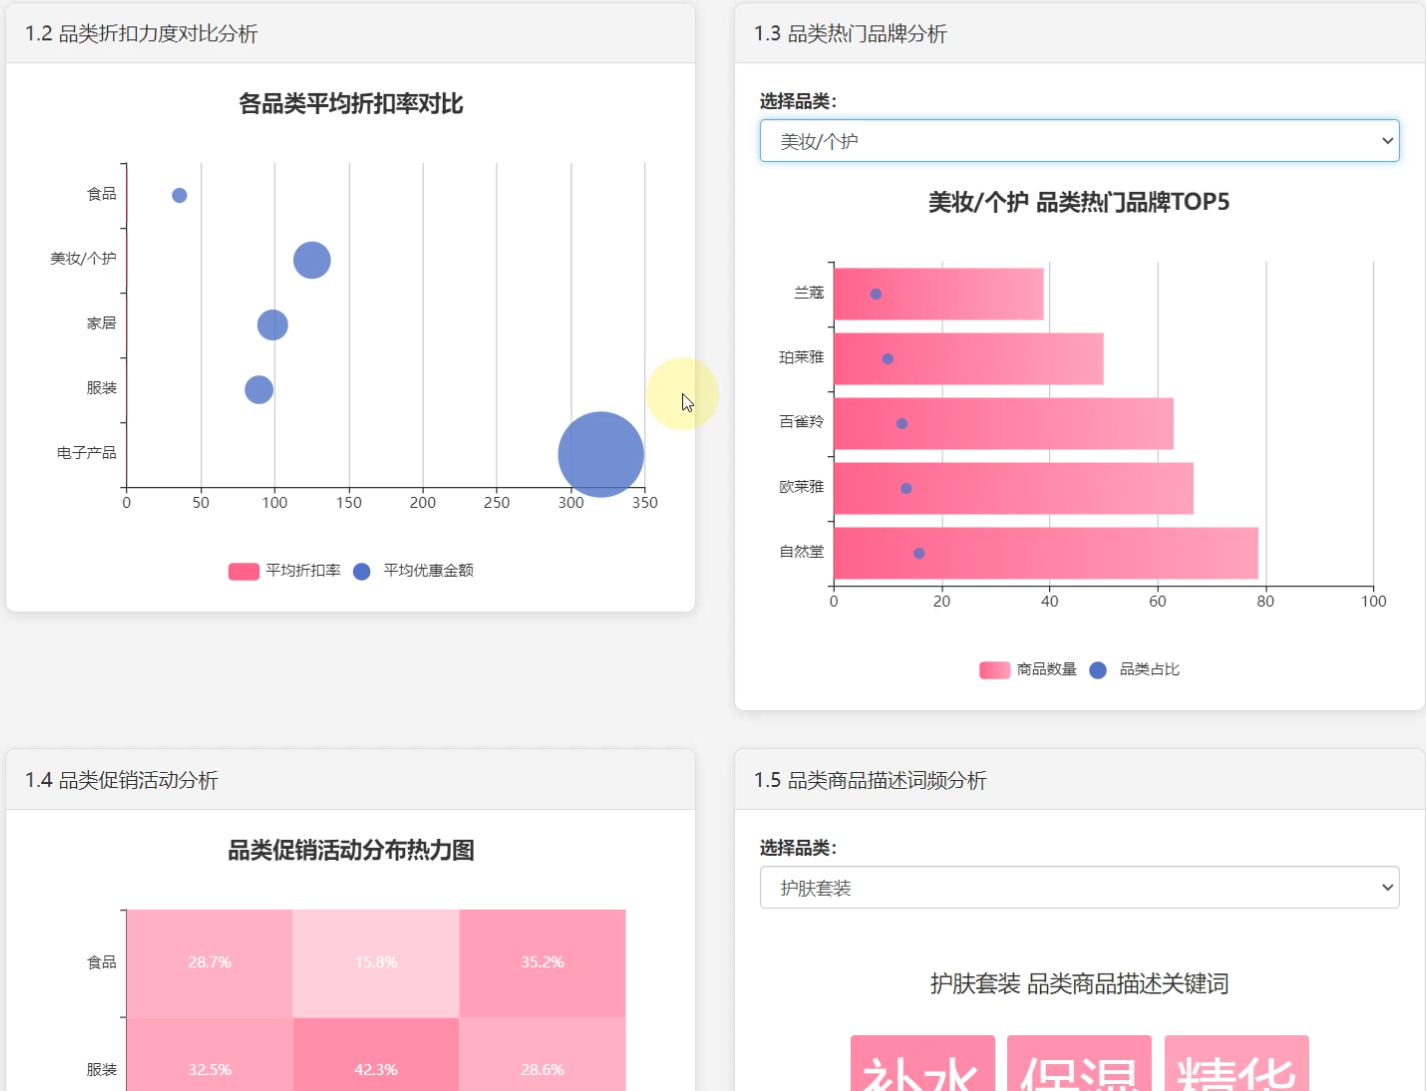
Task: Toggle the 品类占比 legend item
Action: (1134, 670)
